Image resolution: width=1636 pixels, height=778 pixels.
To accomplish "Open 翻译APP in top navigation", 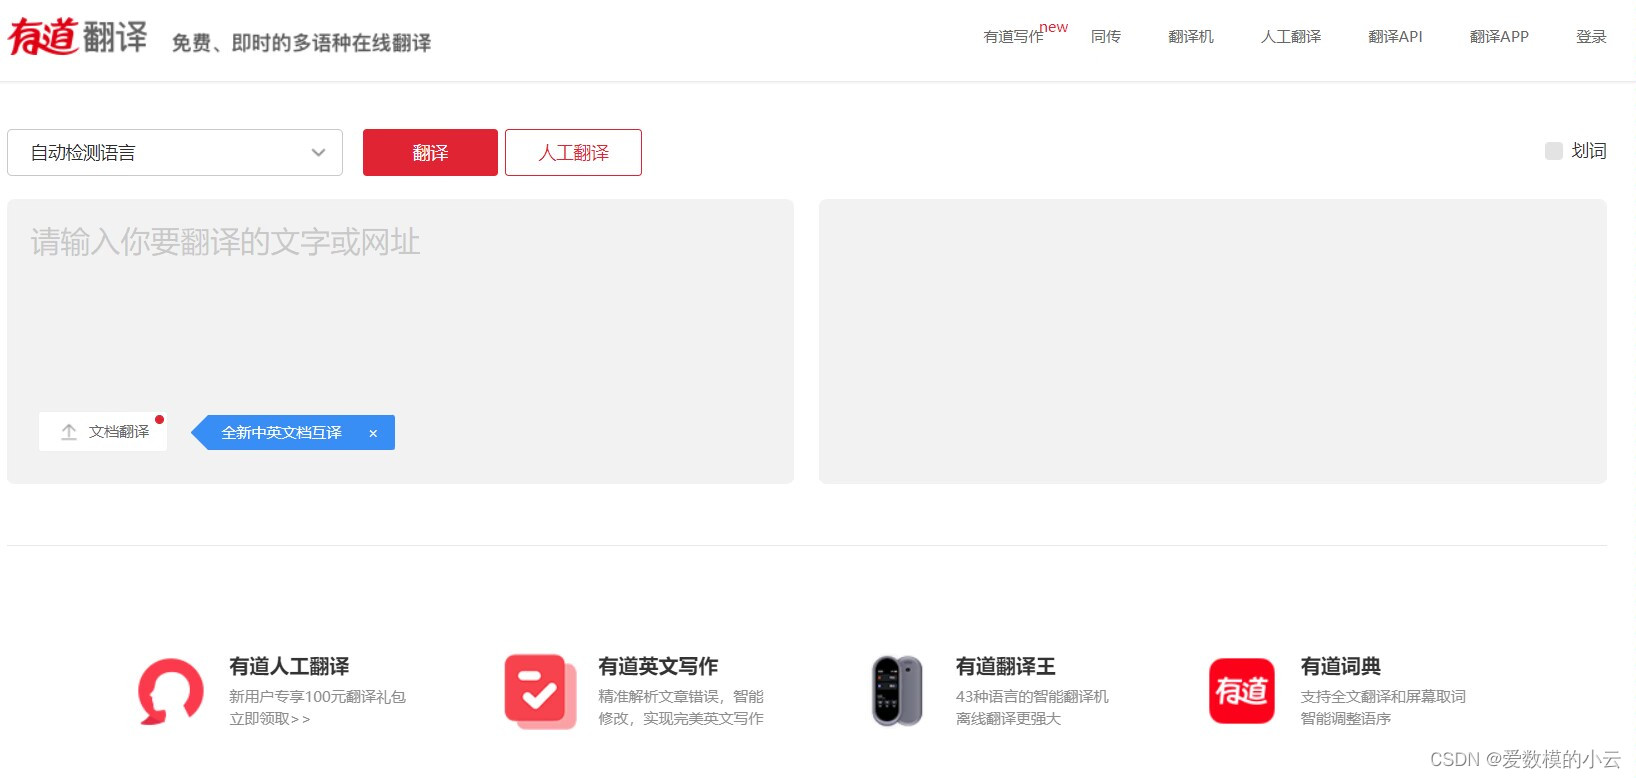I will point(1499,36).
